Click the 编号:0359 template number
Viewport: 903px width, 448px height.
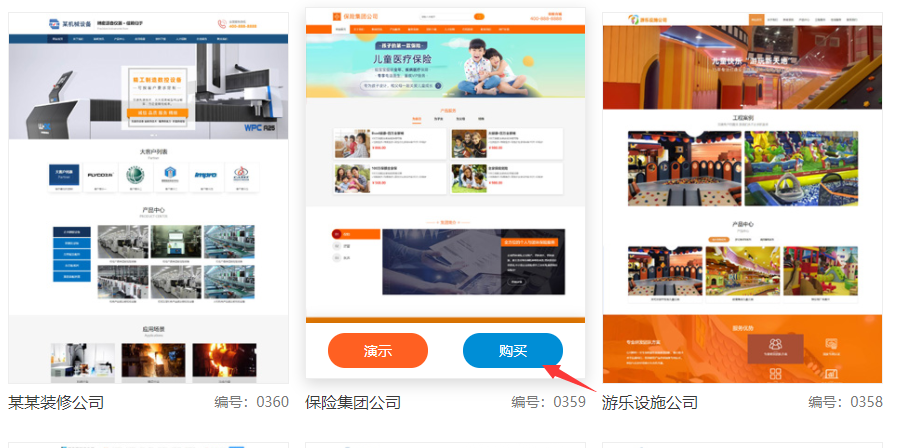pyautogui.click(x=548, y=403)
